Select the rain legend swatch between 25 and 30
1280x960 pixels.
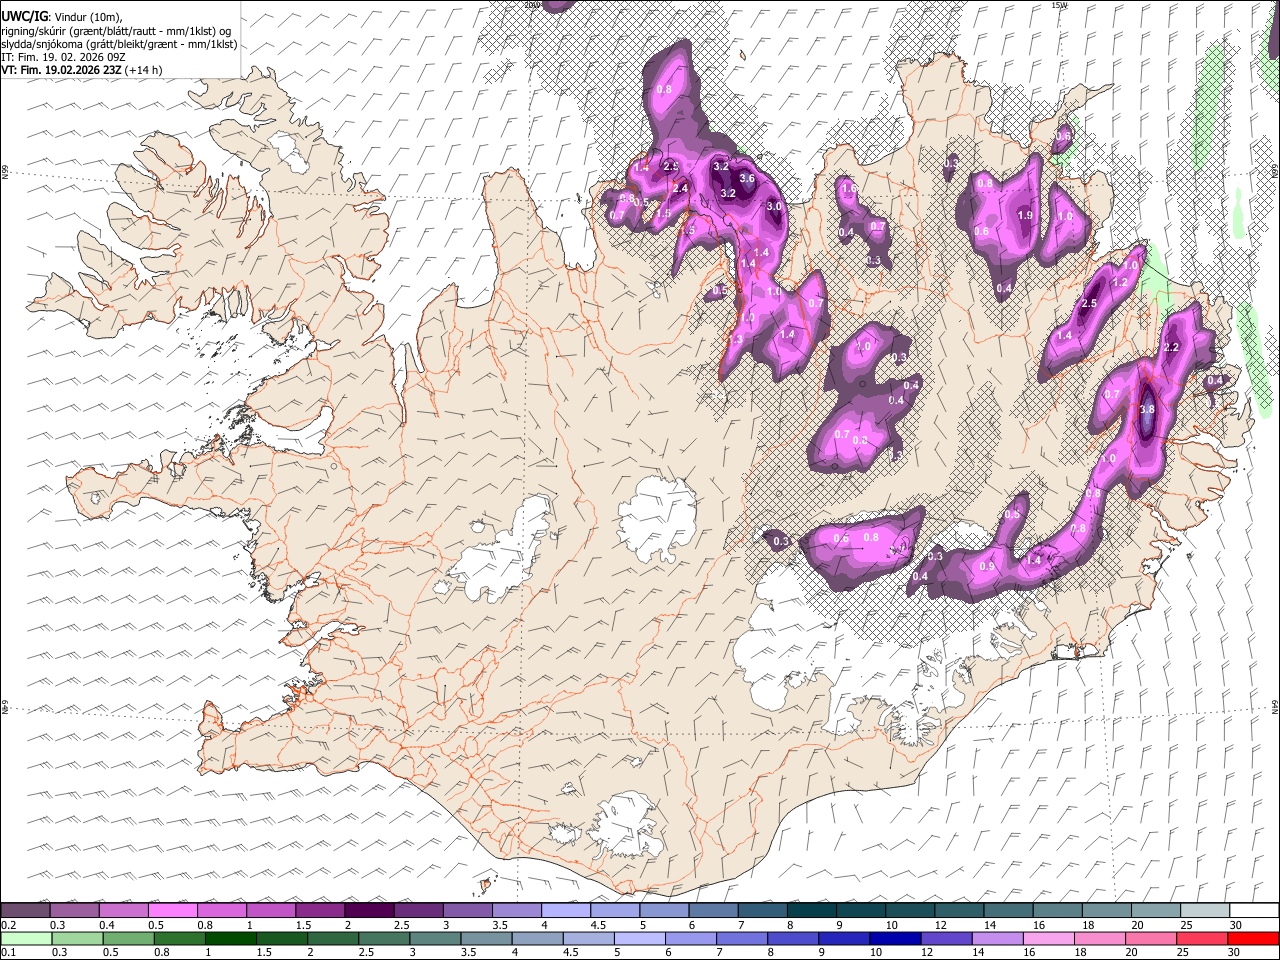[x=1203, y=939]
